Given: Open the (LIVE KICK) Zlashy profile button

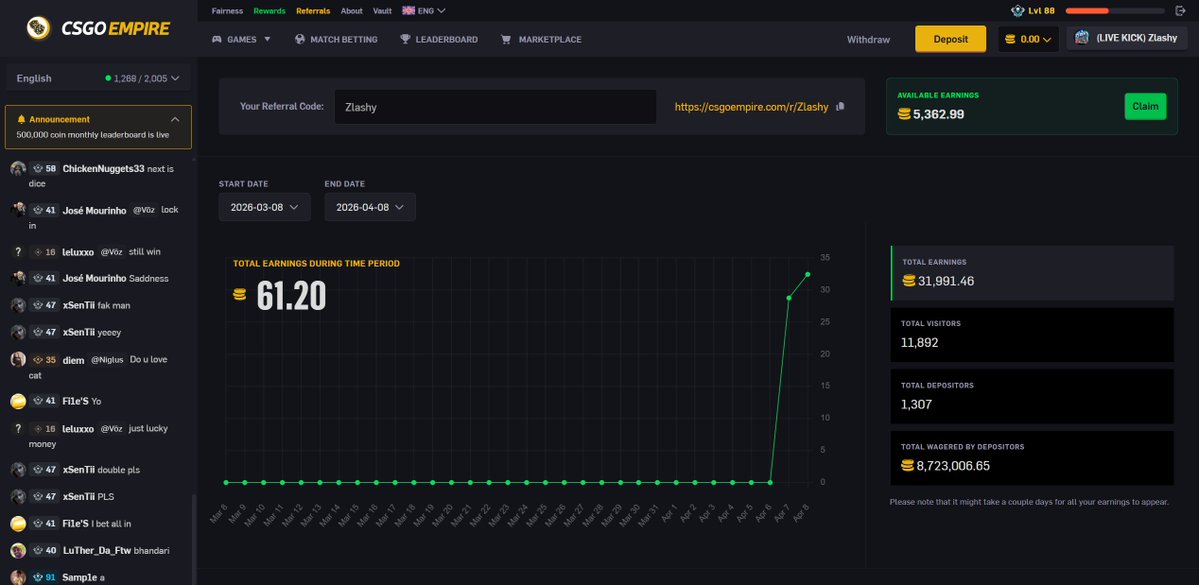Looking at the screenshot, I should pyautogui.click(x=1127, y=37).
